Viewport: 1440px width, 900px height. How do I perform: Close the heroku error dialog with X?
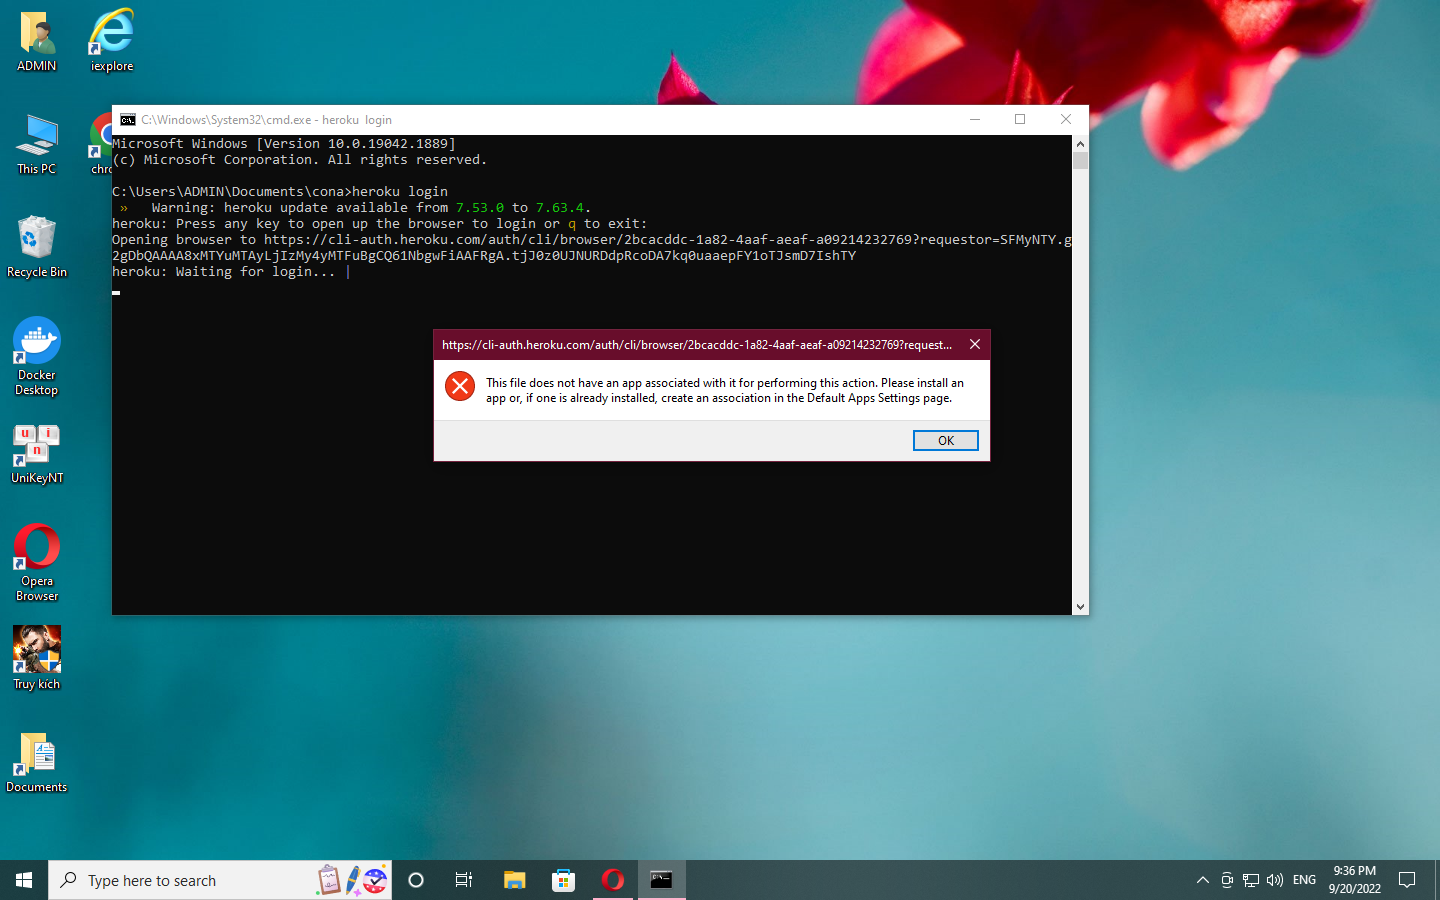pos(975,344)
